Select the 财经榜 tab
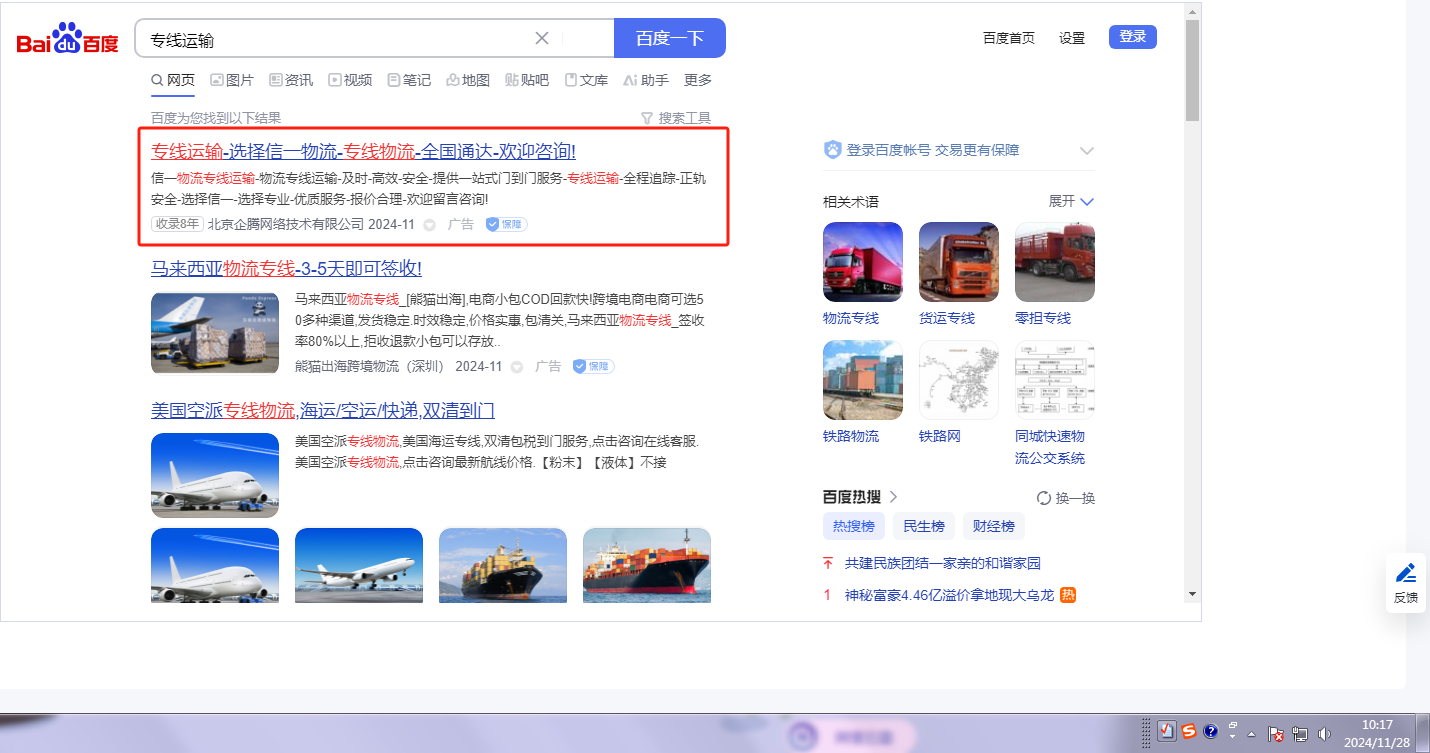 click(994, 526)
